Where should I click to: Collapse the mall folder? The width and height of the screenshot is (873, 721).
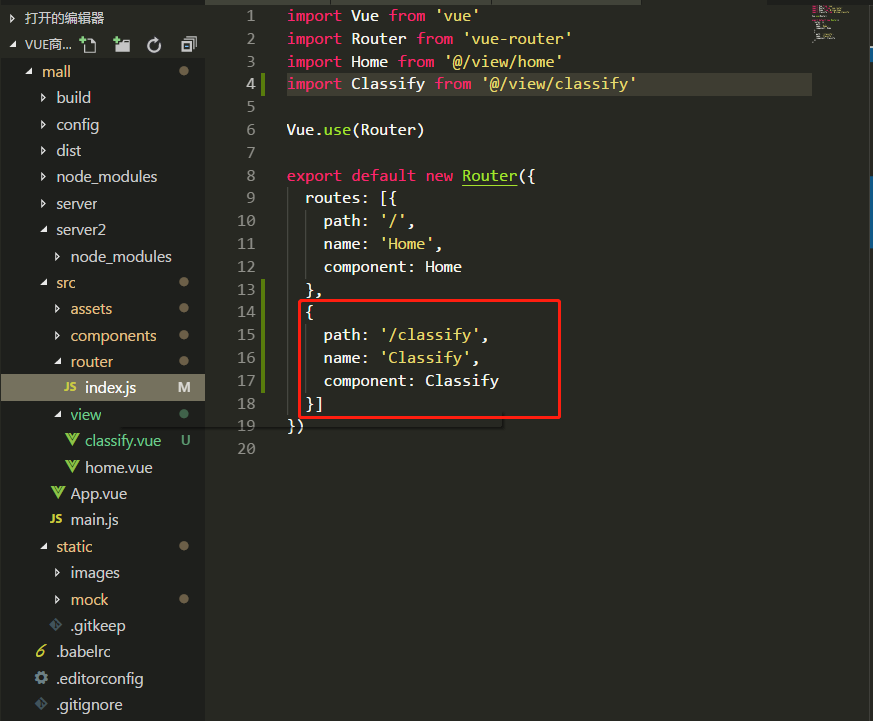tap(29, 71)
